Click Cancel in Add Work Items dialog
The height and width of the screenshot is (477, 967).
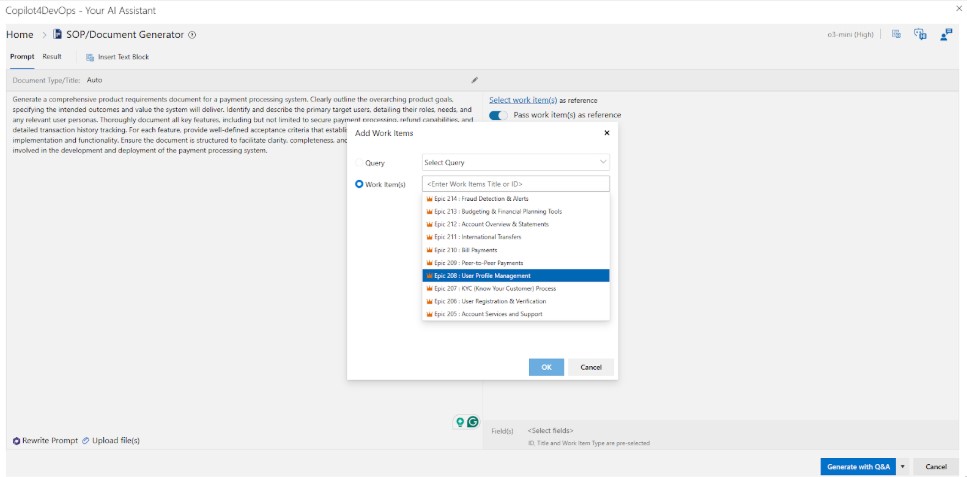point(591,367)
